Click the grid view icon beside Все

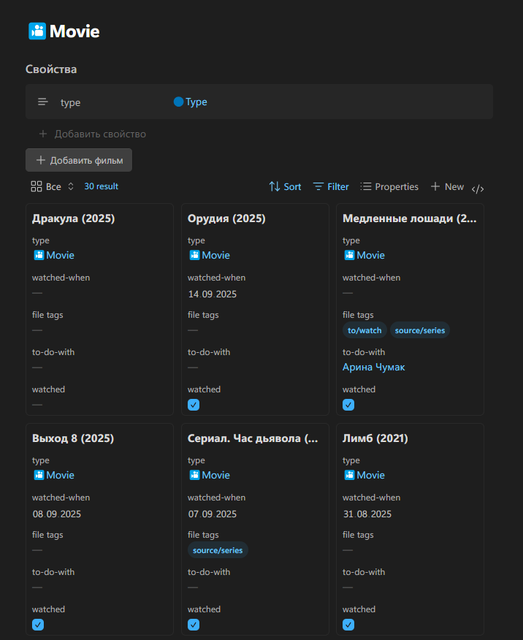point(36,187)
